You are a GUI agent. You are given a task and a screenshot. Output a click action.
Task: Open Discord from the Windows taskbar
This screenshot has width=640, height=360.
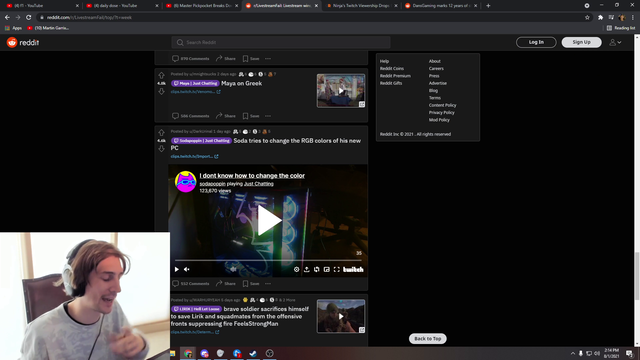[204, 353]
